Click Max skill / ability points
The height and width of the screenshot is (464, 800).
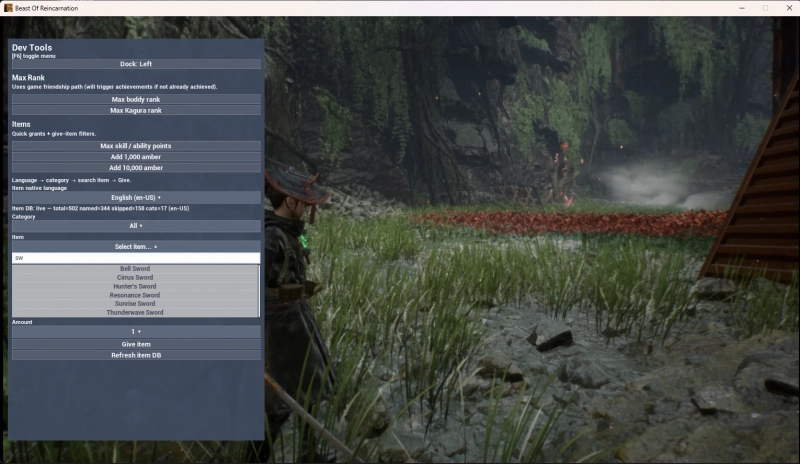coord(136,146)
